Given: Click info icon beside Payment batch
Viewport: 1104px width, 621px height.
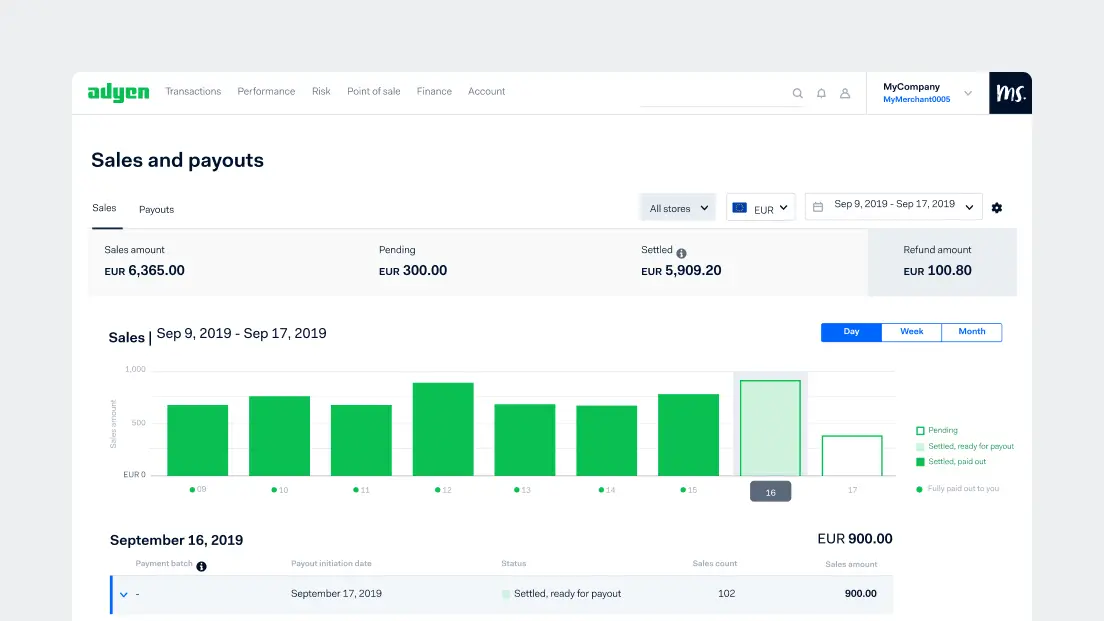Looking at the screenshot, I should (201, 566).
